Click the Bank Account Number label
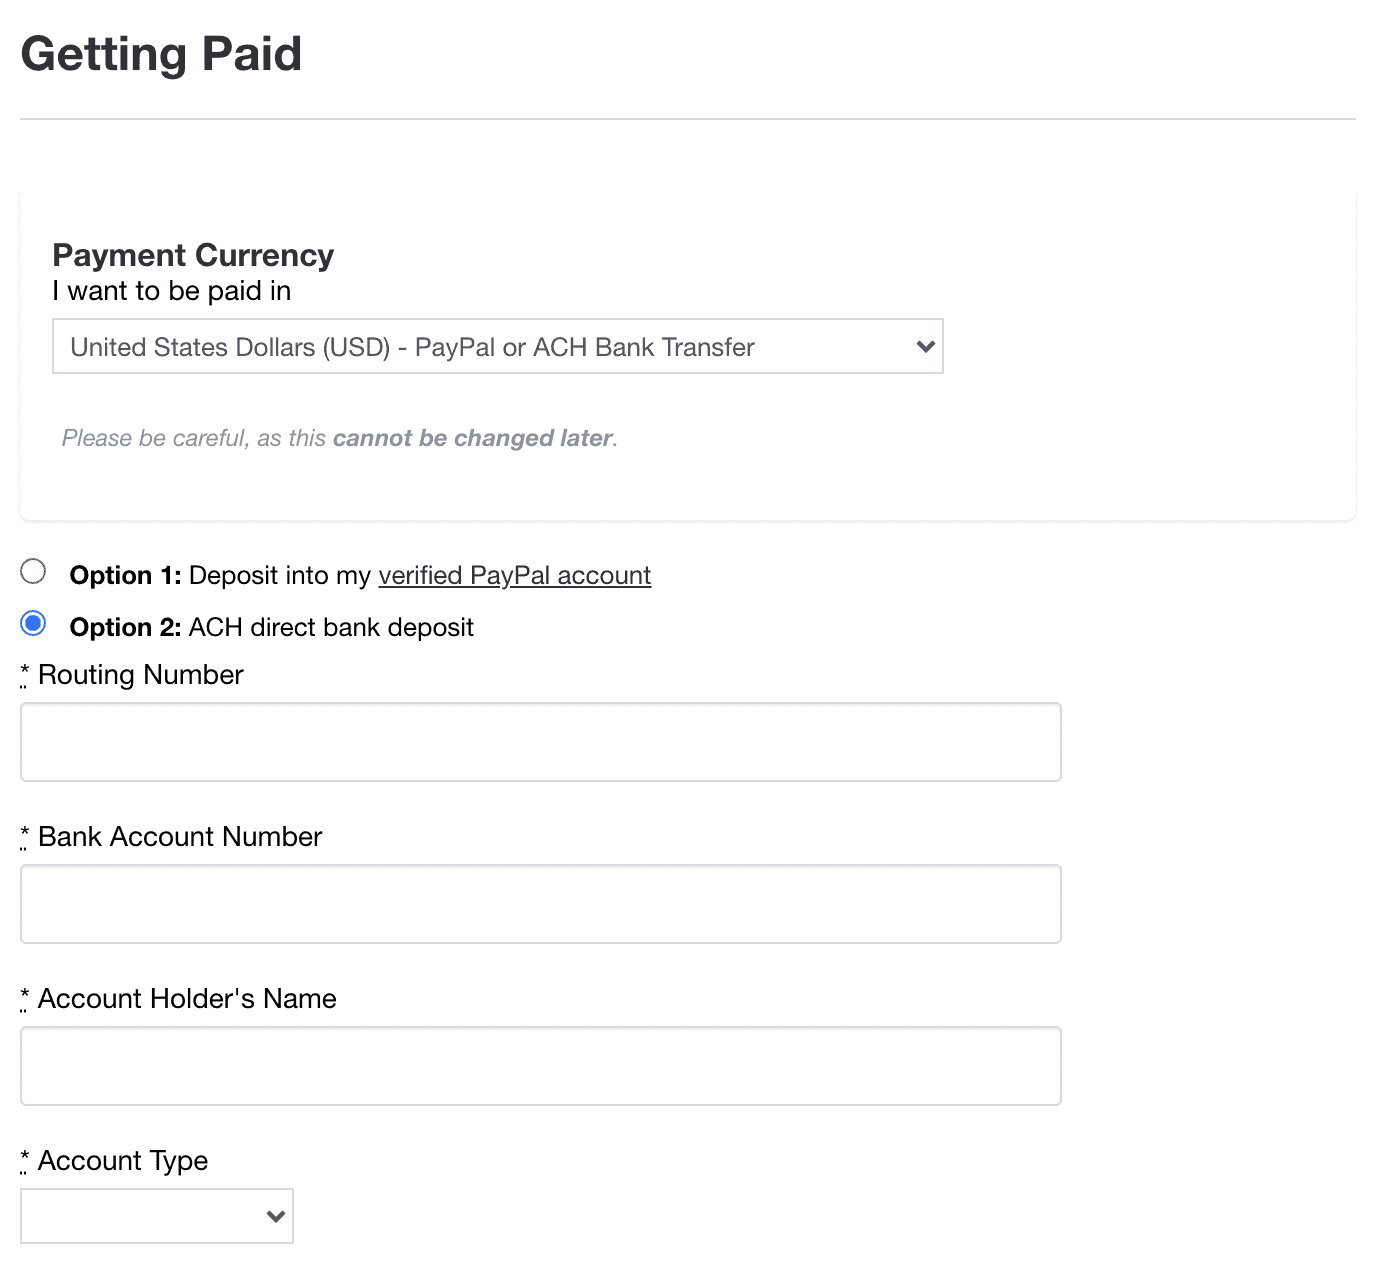The height and width of the screenshot is (1287, 1373). tap(180, 837)
